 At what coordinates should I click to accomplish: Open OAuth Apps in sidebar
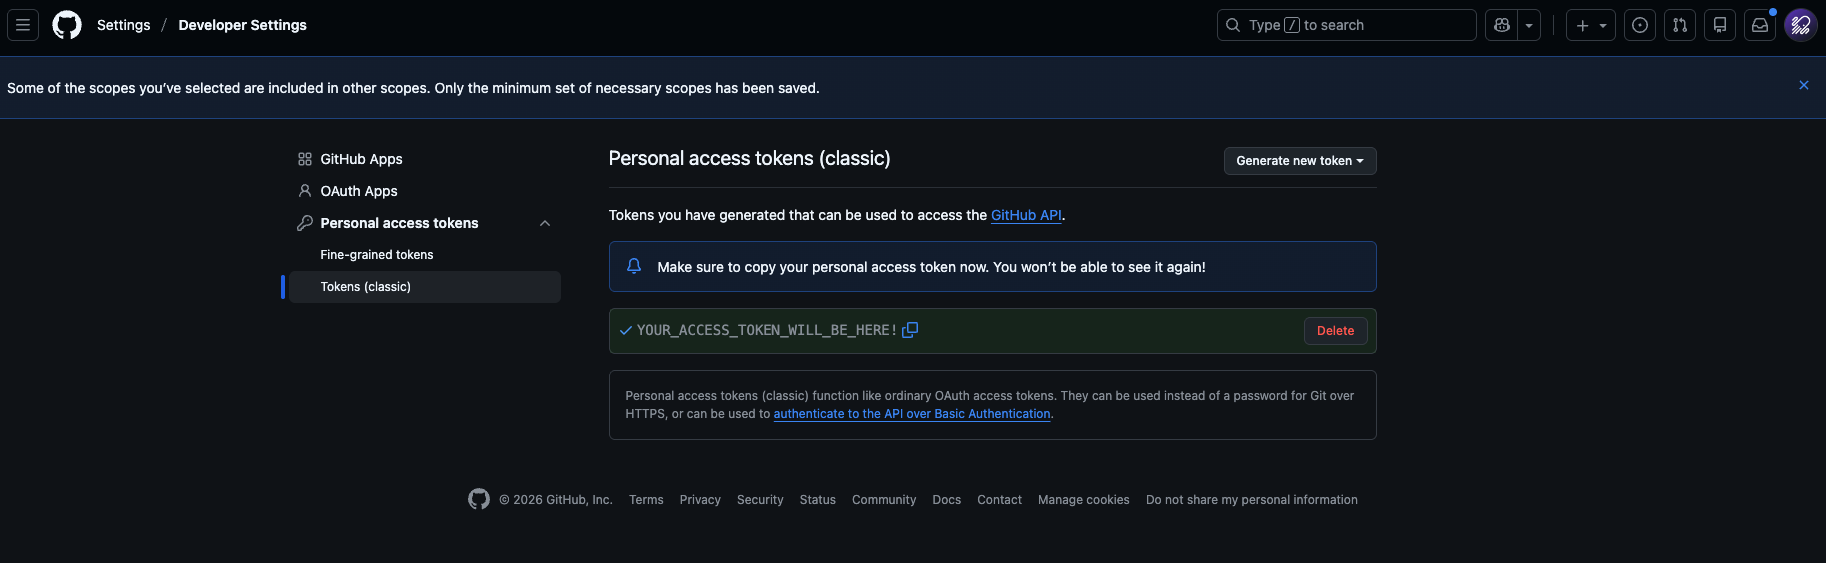coord(359,191)
